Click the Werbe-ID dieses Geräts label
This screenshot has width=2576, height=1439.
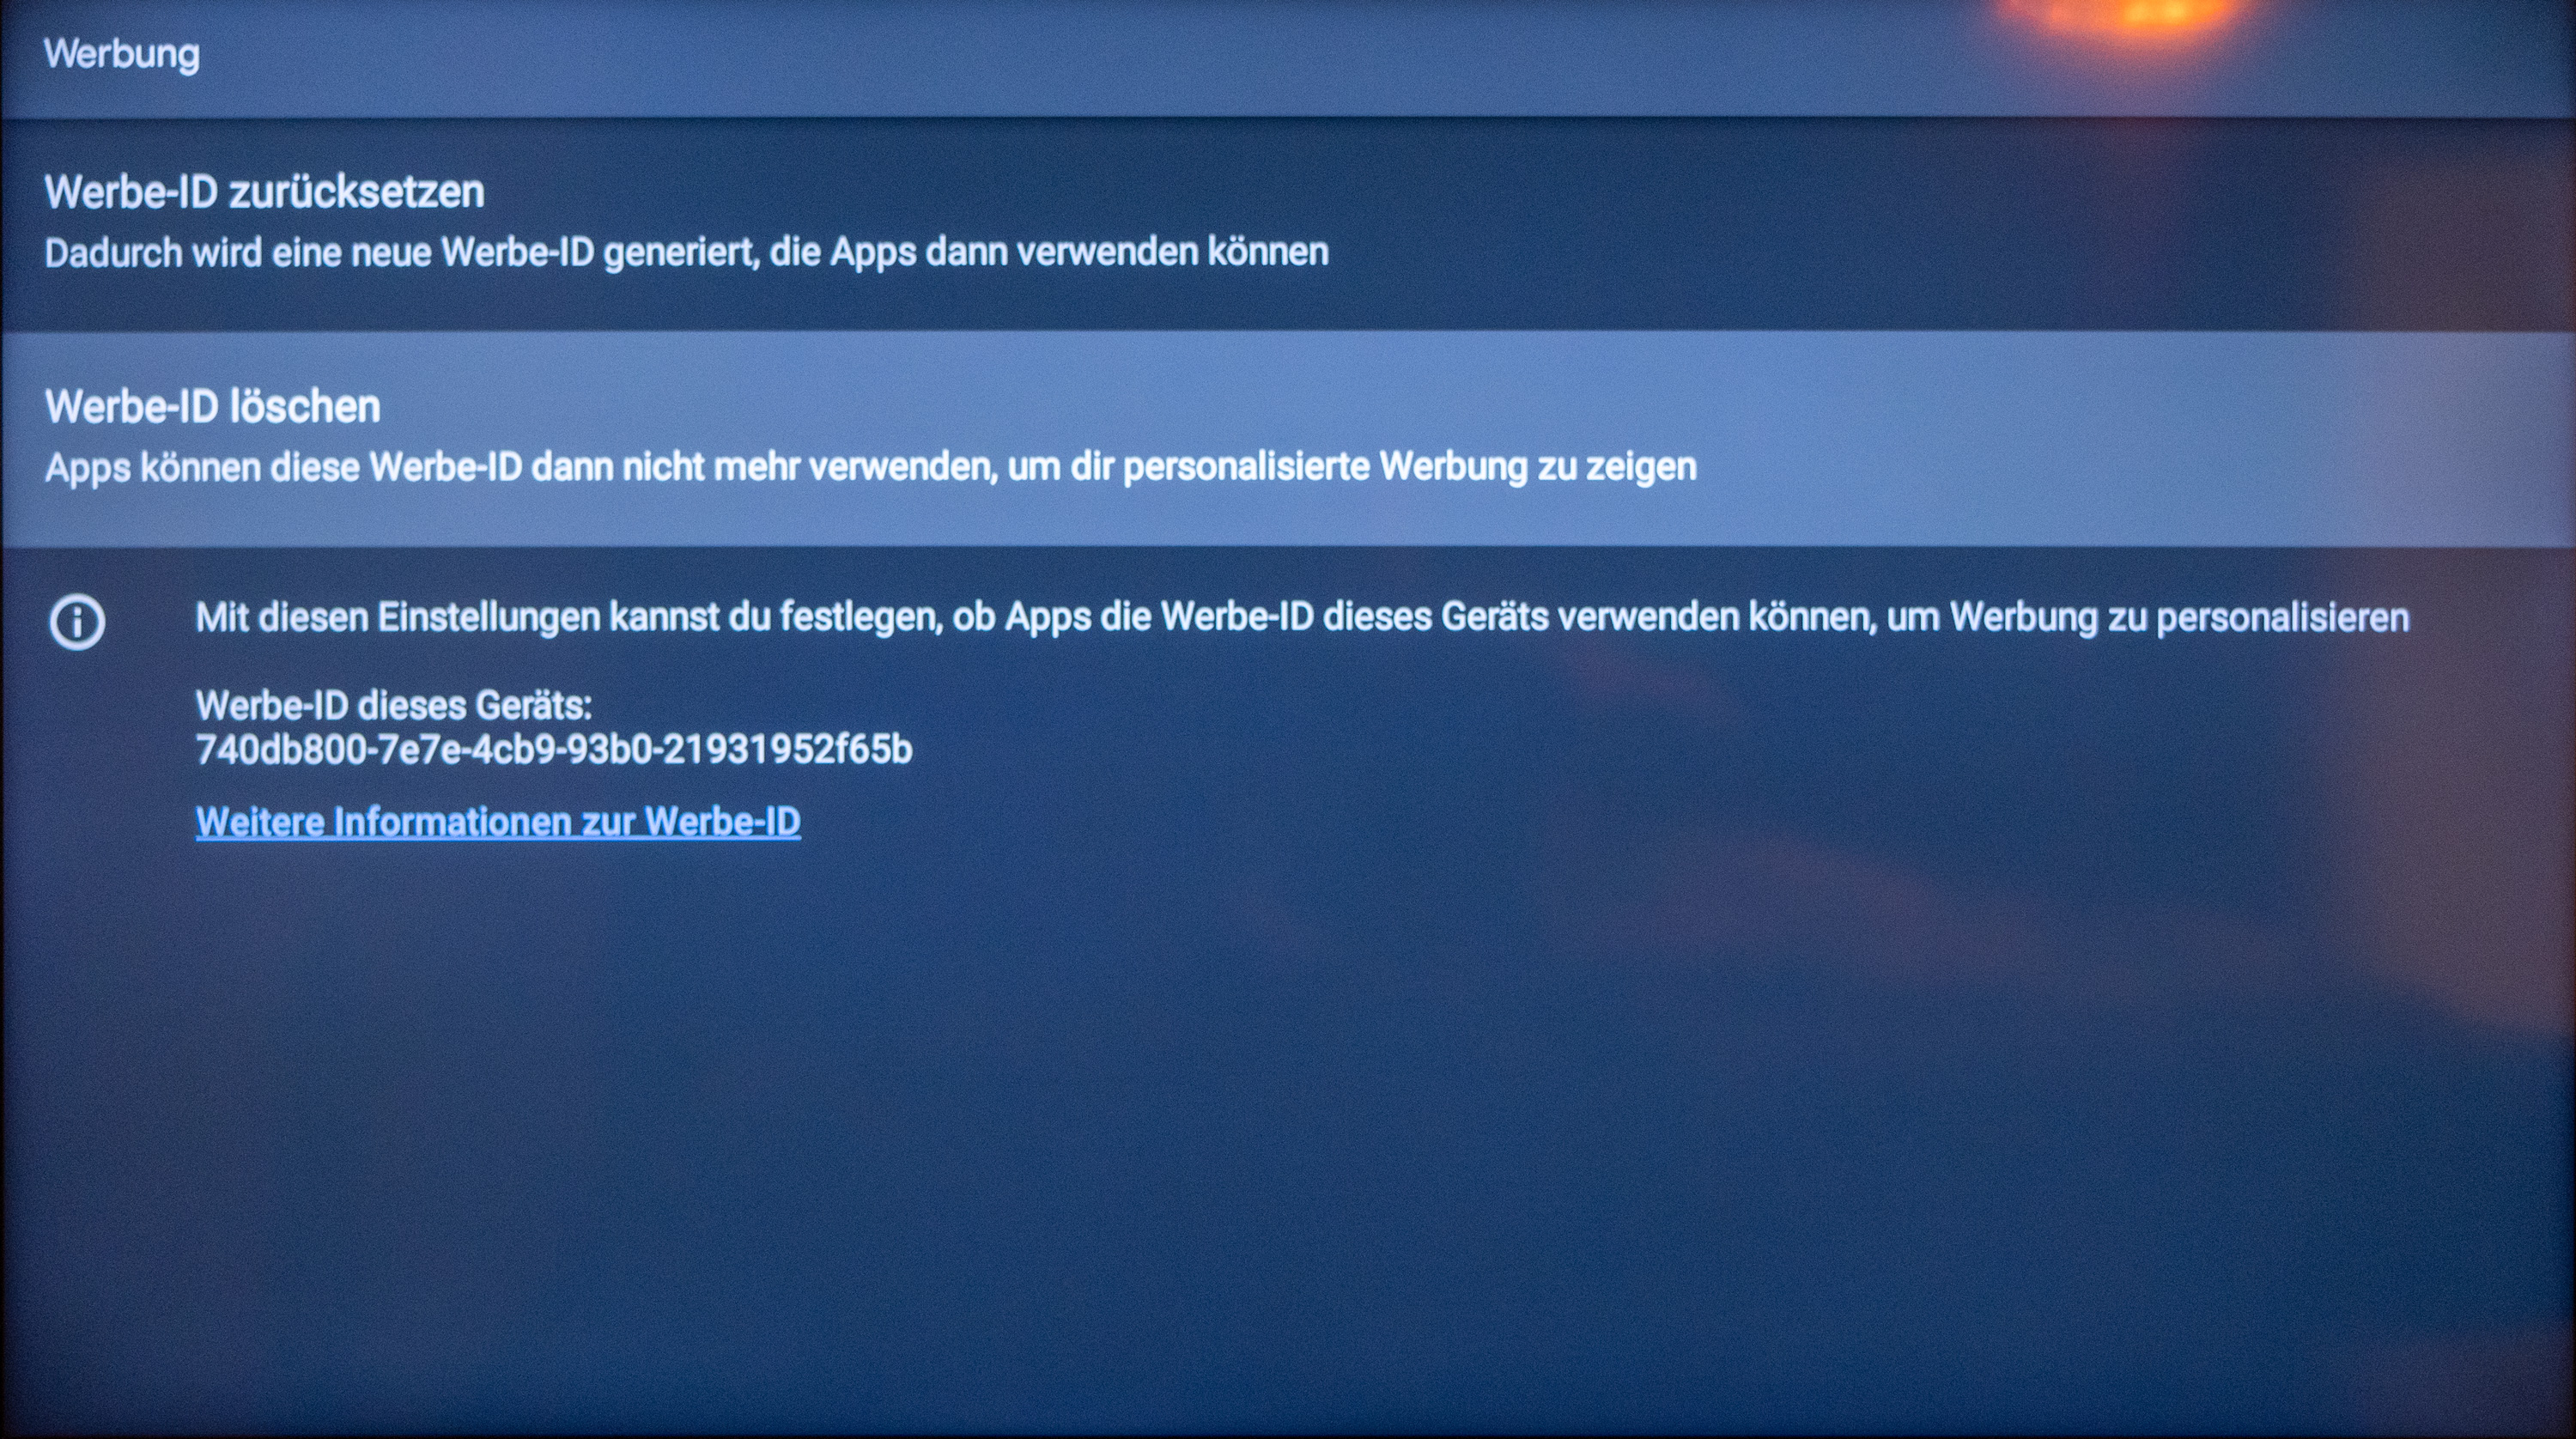click(394, 706)
